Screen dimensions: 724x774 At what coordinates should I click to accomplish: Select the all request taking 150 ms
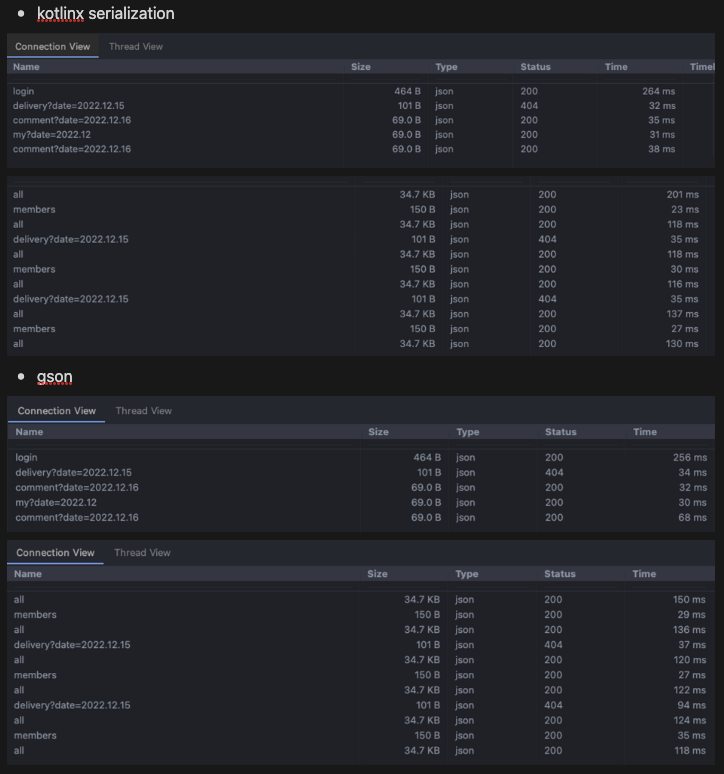tap(361, 599)
